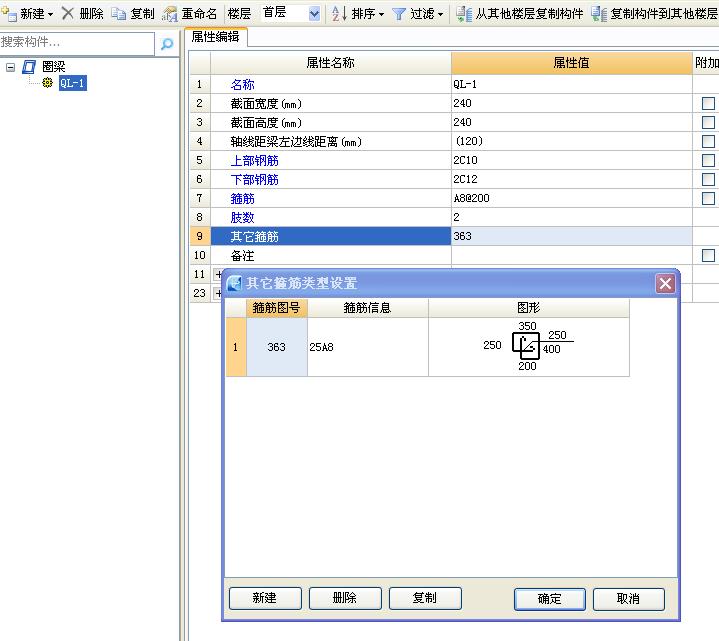The image size is (719, 641).
Task: Close the 其它箍筋类型设置 dialog
Action: point(665,283)
